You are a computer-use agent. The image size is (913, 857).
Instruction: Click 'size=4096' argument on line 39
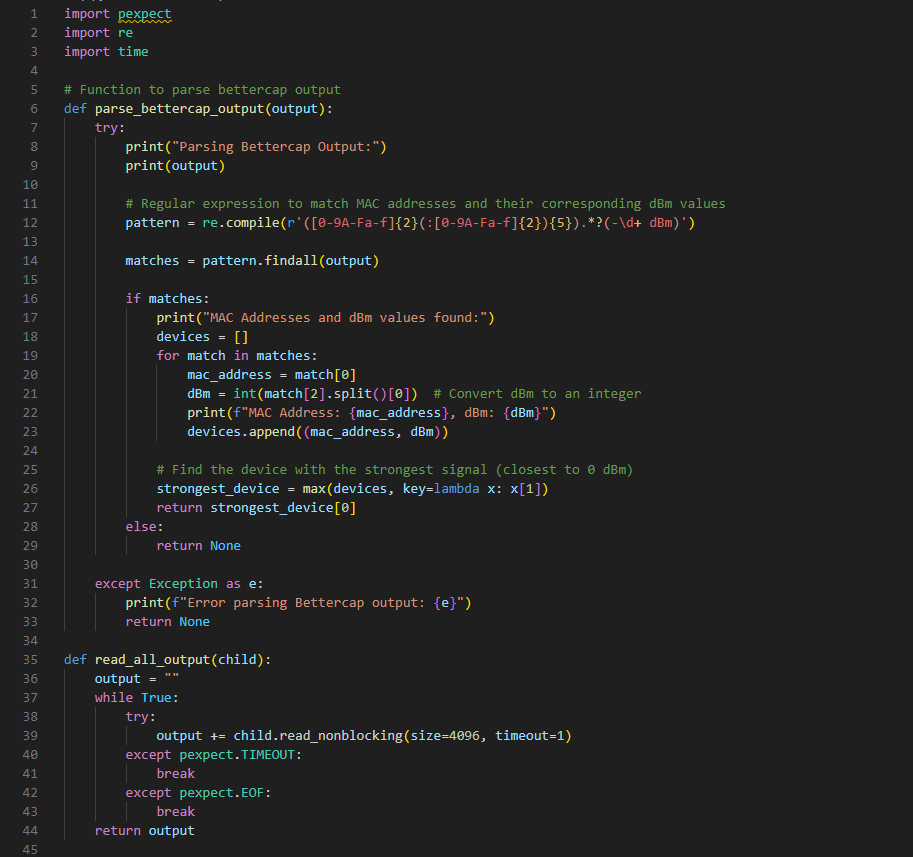[x=445, y=736]
